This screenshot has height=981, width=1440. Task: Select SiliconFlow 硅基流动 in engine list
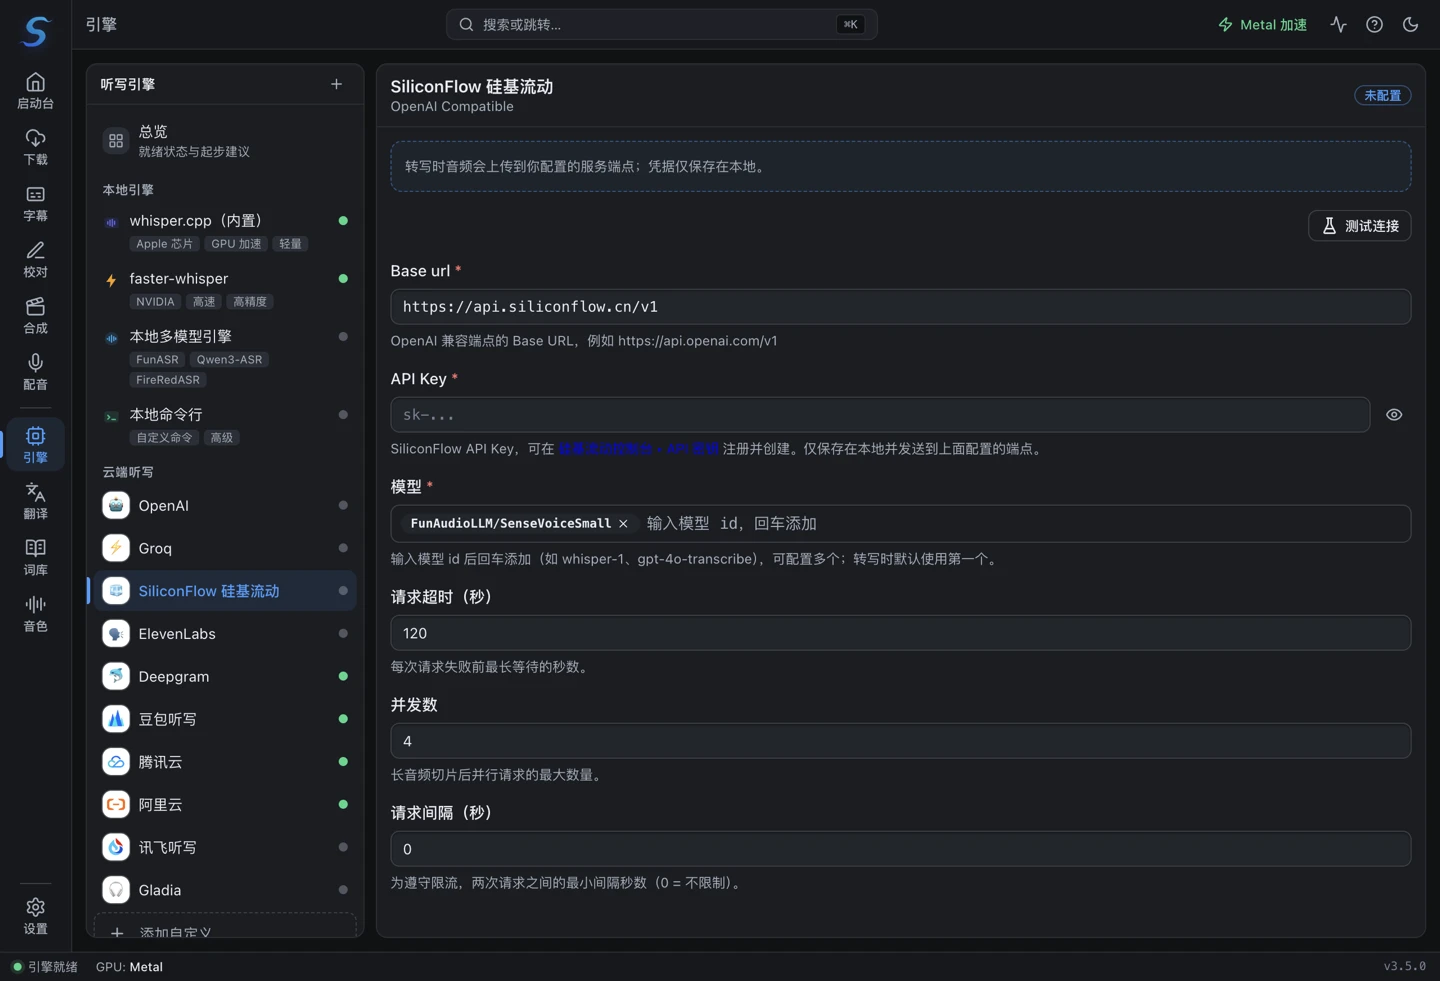point(225,591)
